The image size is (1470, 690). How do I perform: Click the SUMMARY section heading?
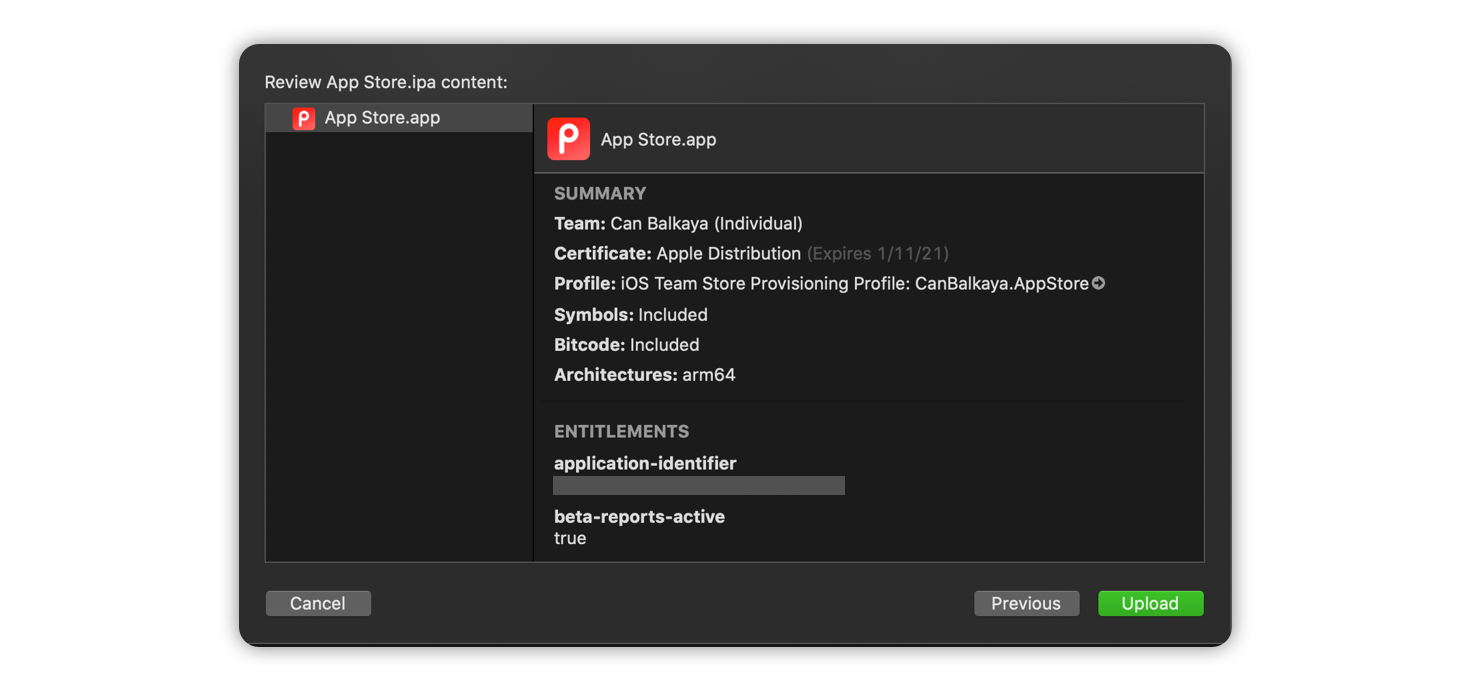(600, 193)
